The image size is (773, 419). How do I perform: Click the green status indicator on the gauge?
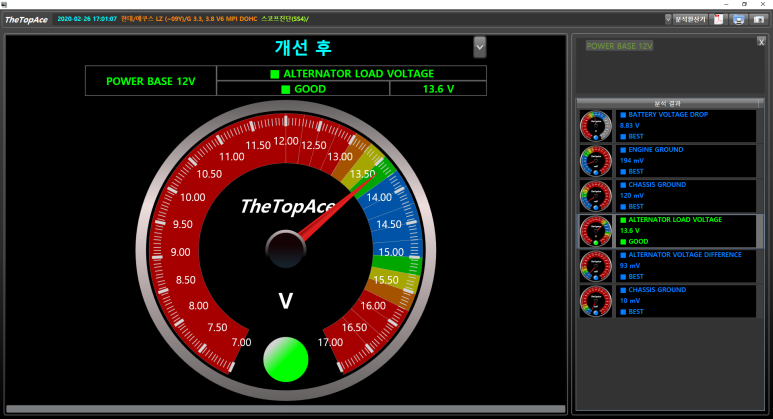pyautogui.click(x=286, y=359)
